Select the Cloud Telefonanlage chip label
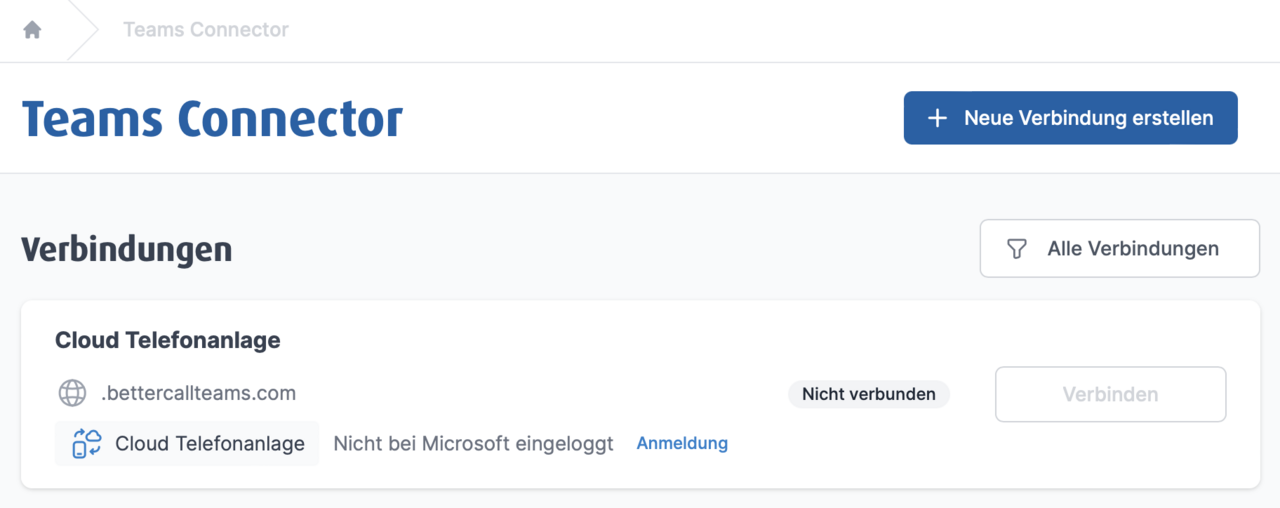 210,443
